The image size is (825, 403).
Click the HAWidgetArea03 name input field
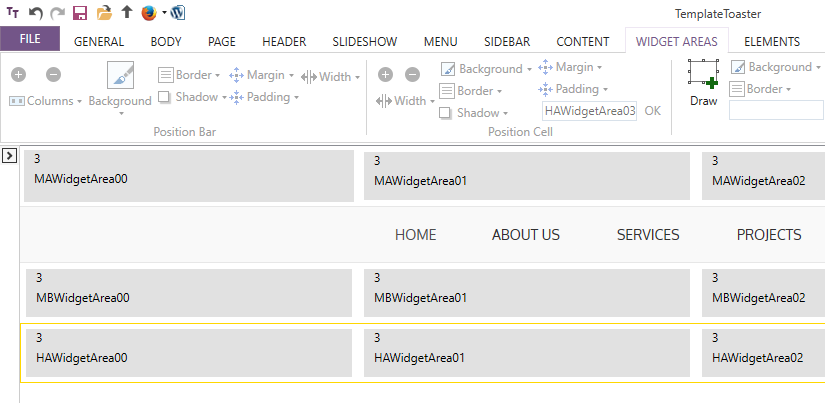589,111
